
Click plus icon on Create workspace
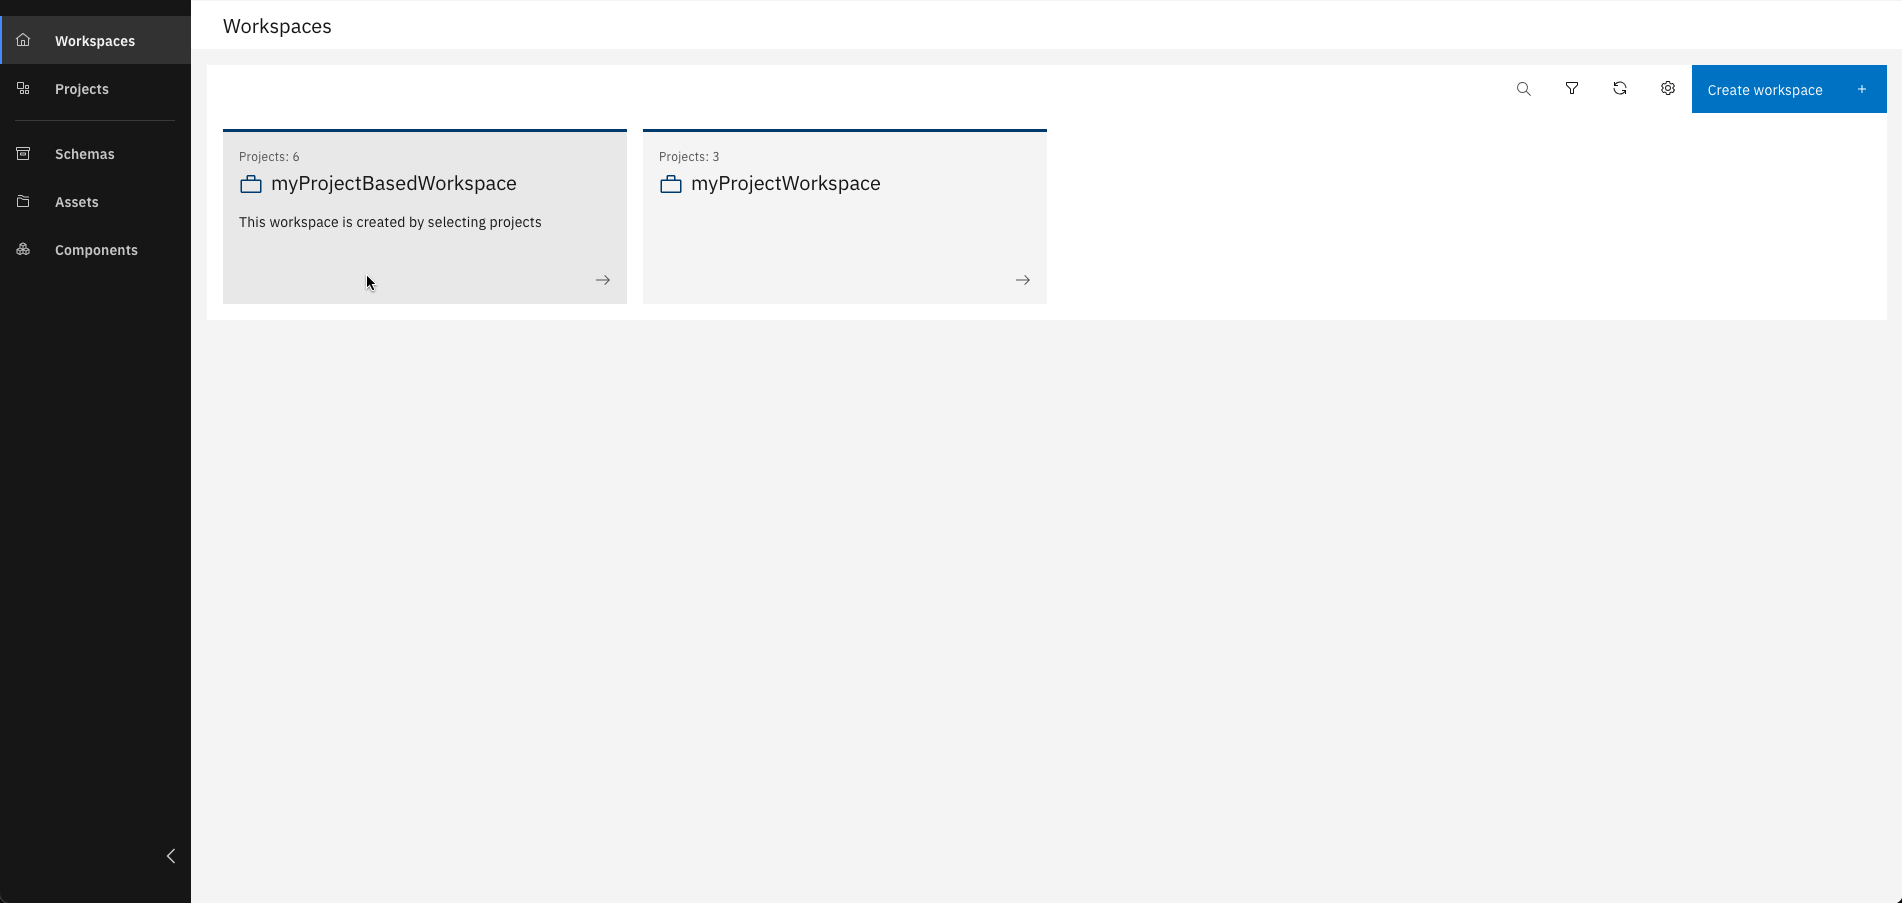[1861, 89]
